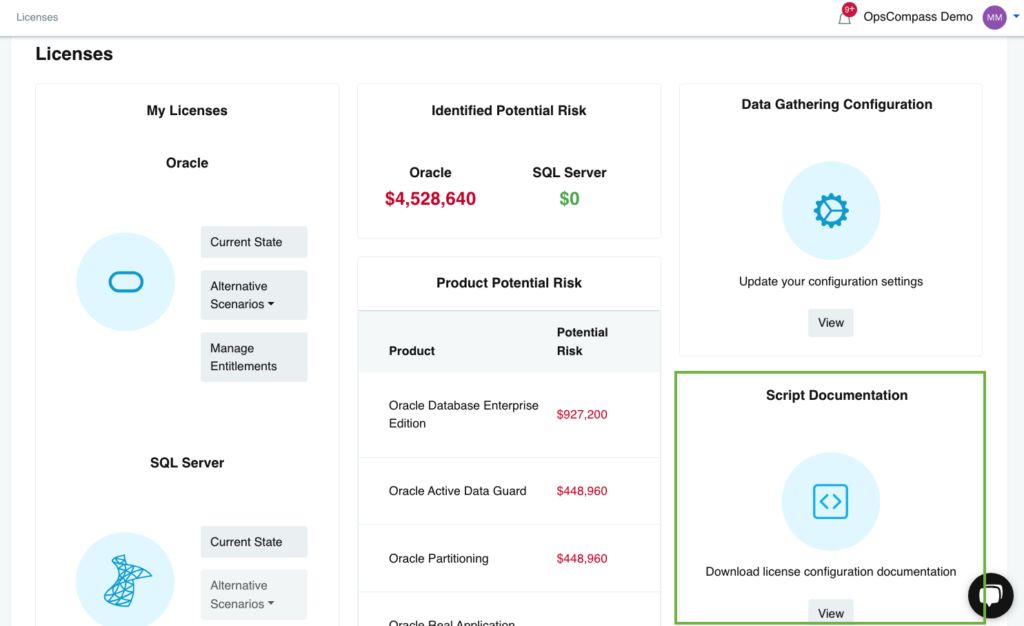Click the Data Gathering gear icon
Screen dimensions: 1024x626
tap(831, 210)
